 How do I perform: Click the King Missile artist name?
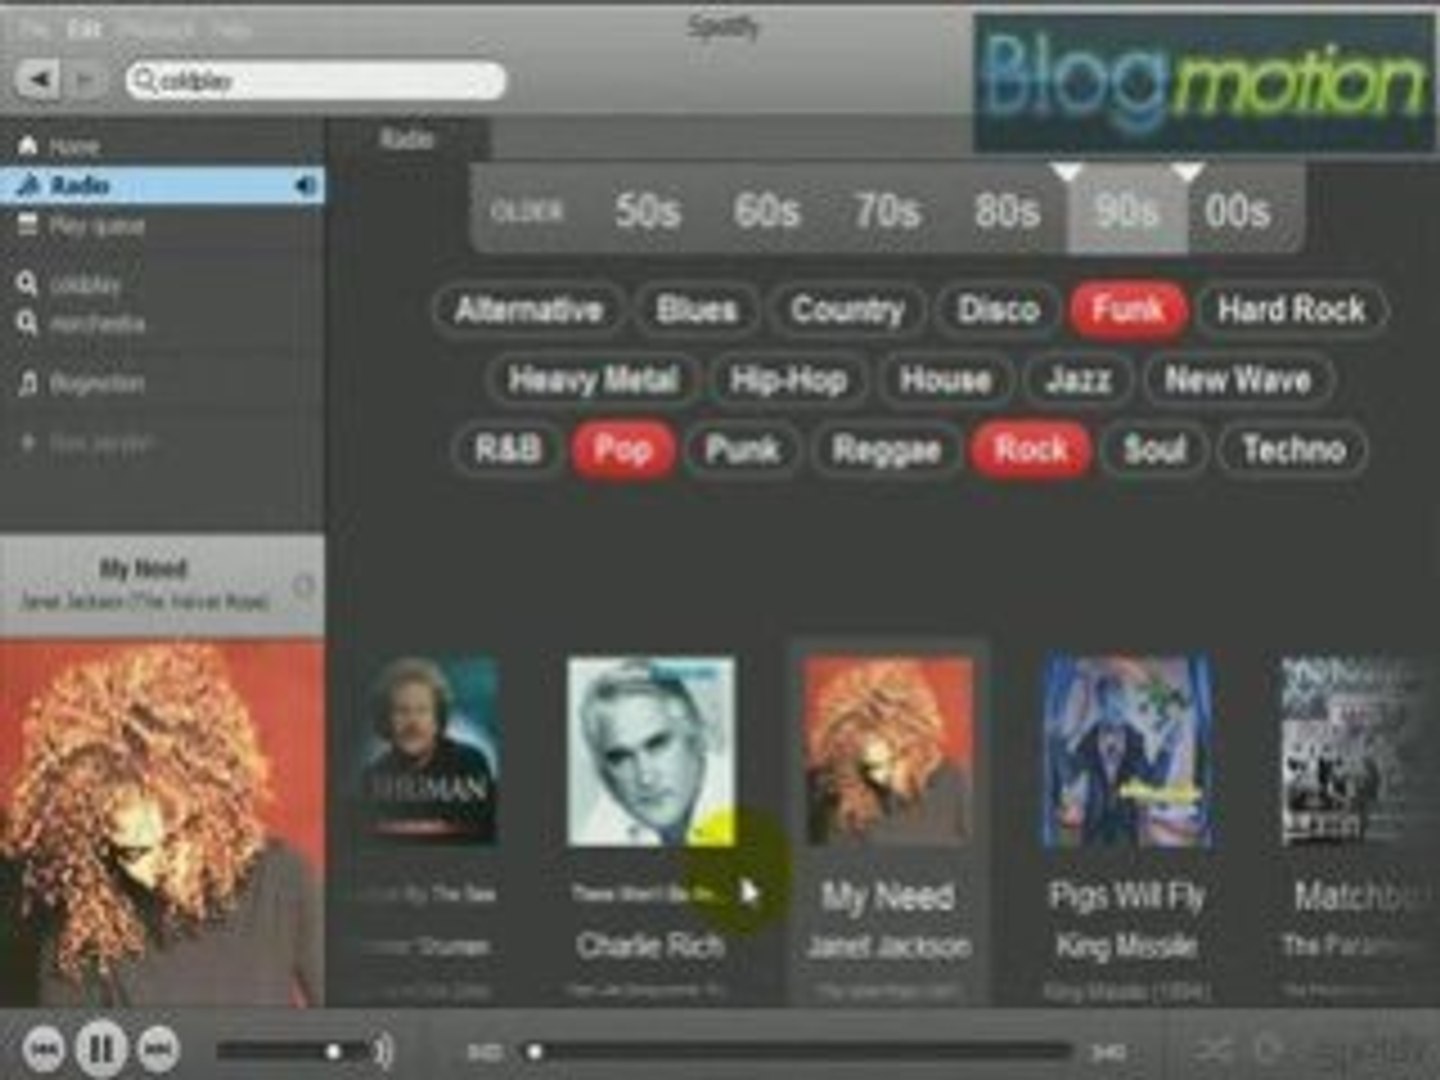[x=1127, y=945]
